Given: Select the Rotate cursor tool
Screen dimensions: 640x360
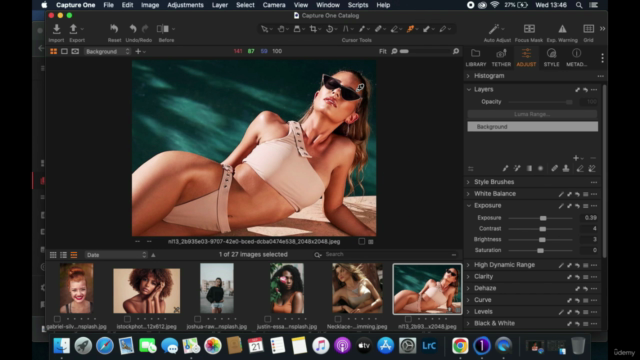Looking at the screenshot, I should [330, 29].
